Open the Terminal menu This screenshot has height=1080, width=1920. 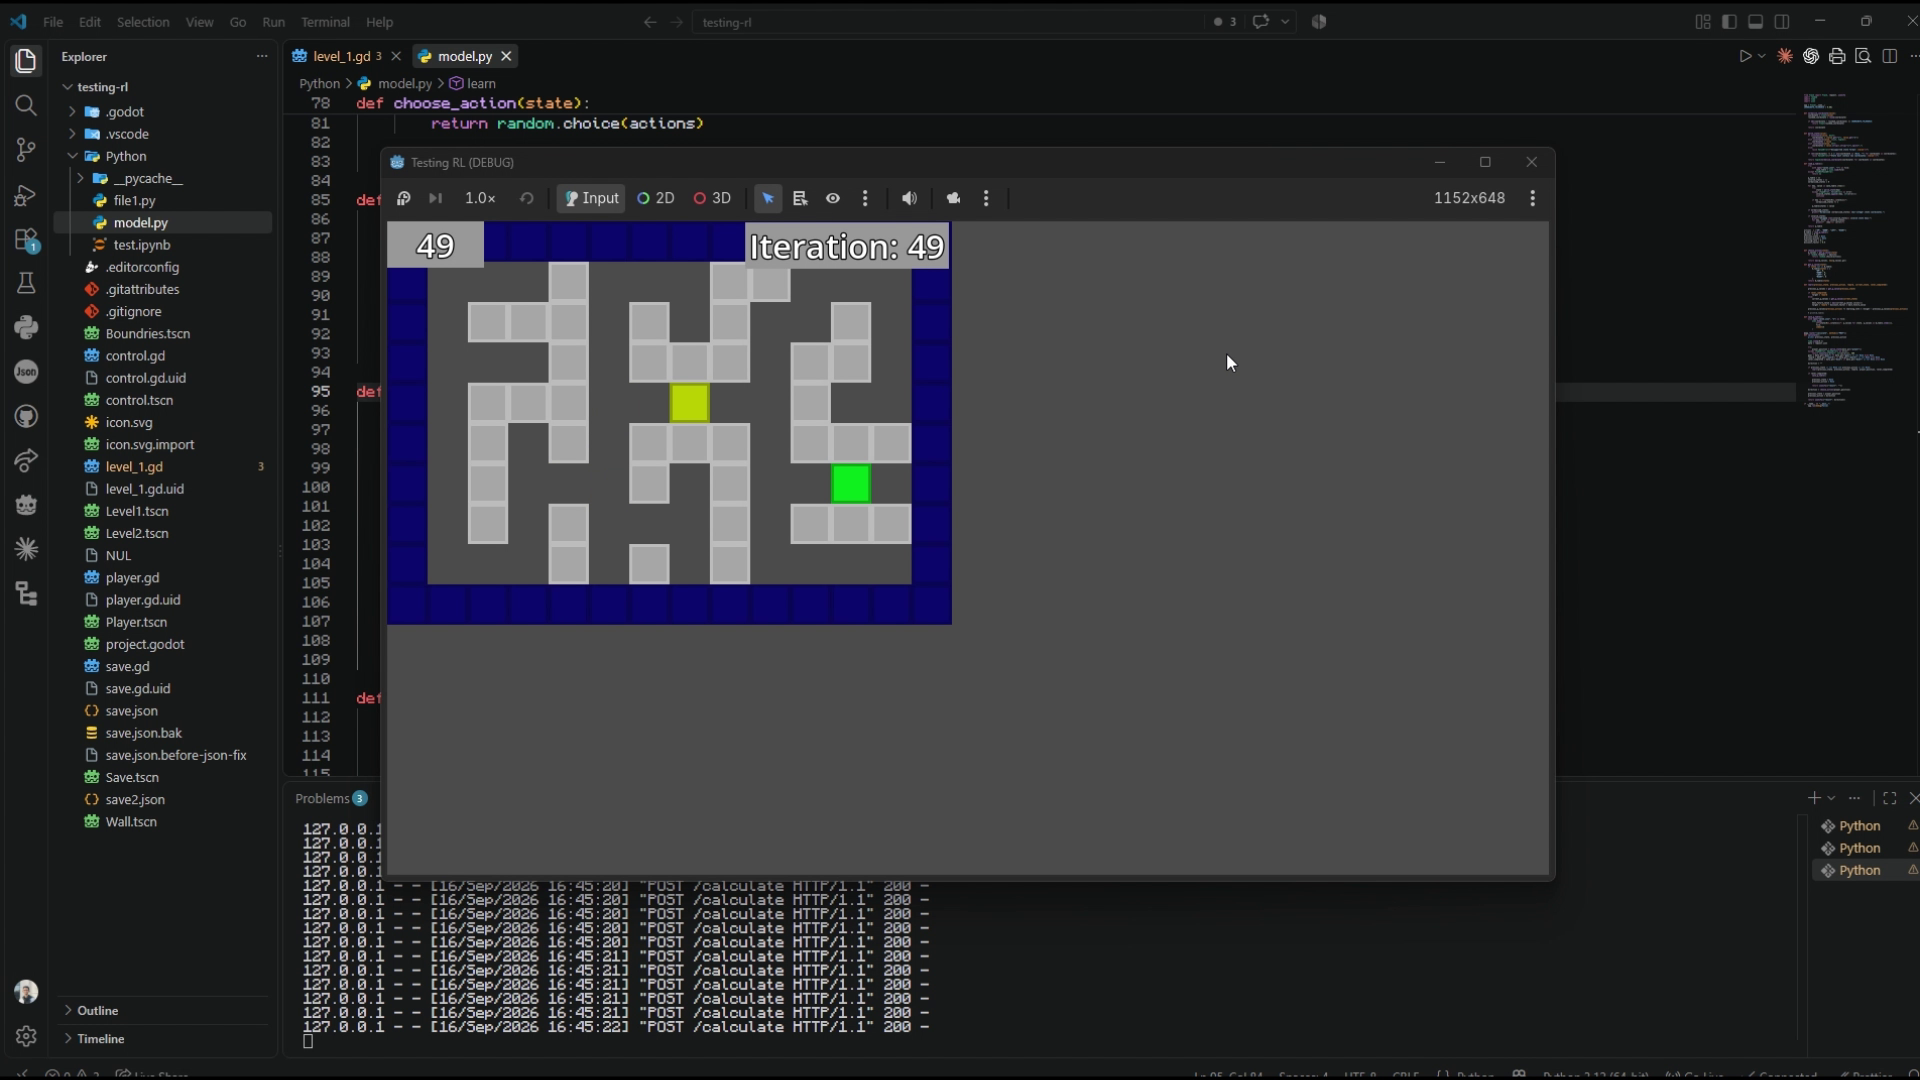pyautogui.click(x=325, y=22)
